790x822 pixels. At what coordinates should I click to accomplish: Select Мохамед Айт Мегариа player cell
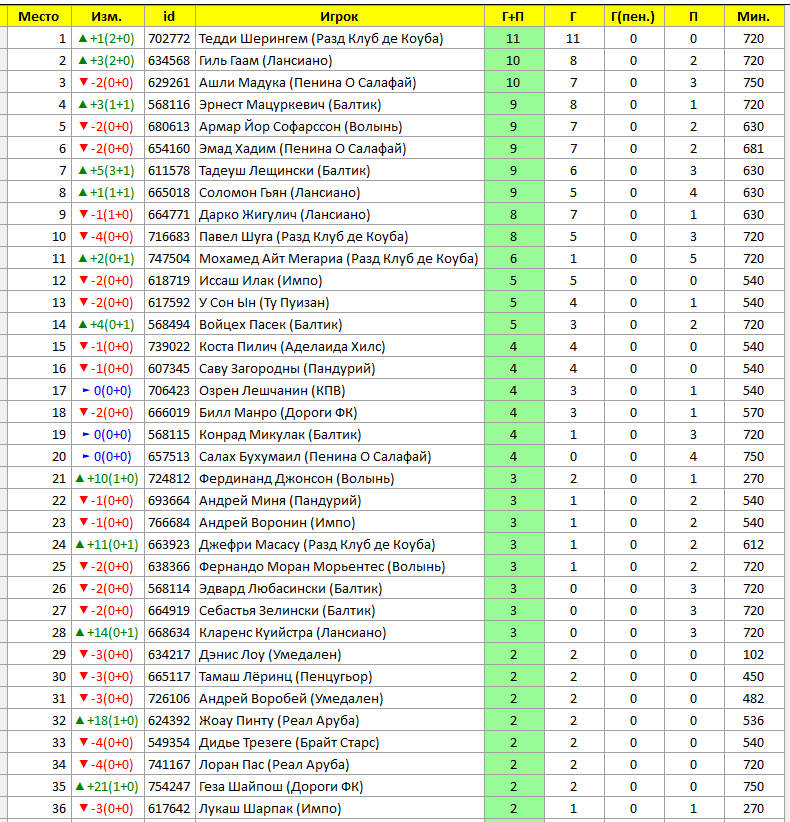[x=340, y=258]
